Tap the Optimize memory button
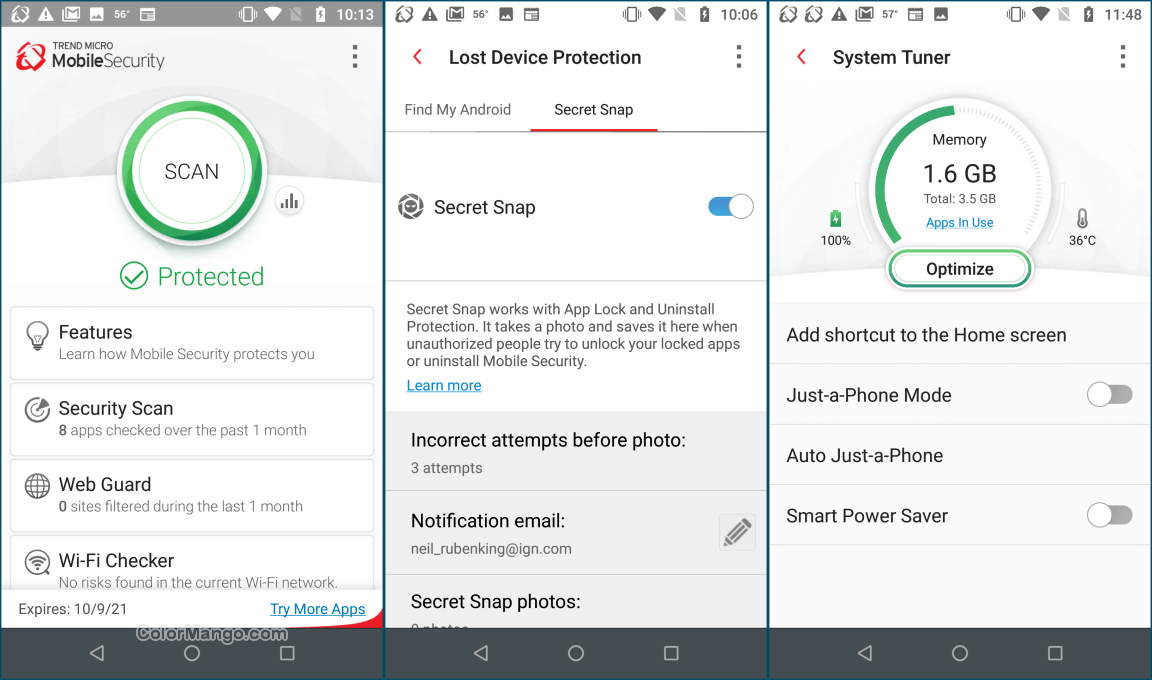Viewport: 1152px width, 680px height. point(960,269)
